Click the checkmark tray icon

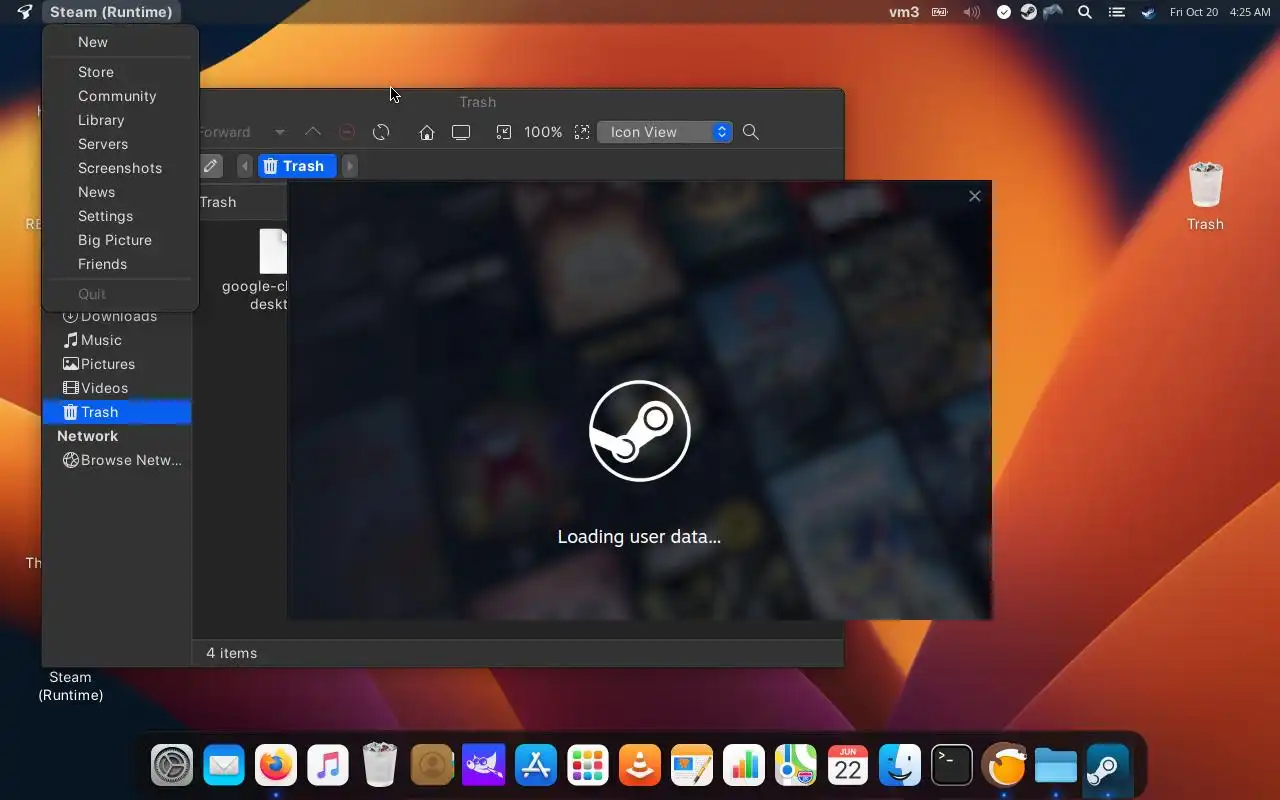[1004, 12]
